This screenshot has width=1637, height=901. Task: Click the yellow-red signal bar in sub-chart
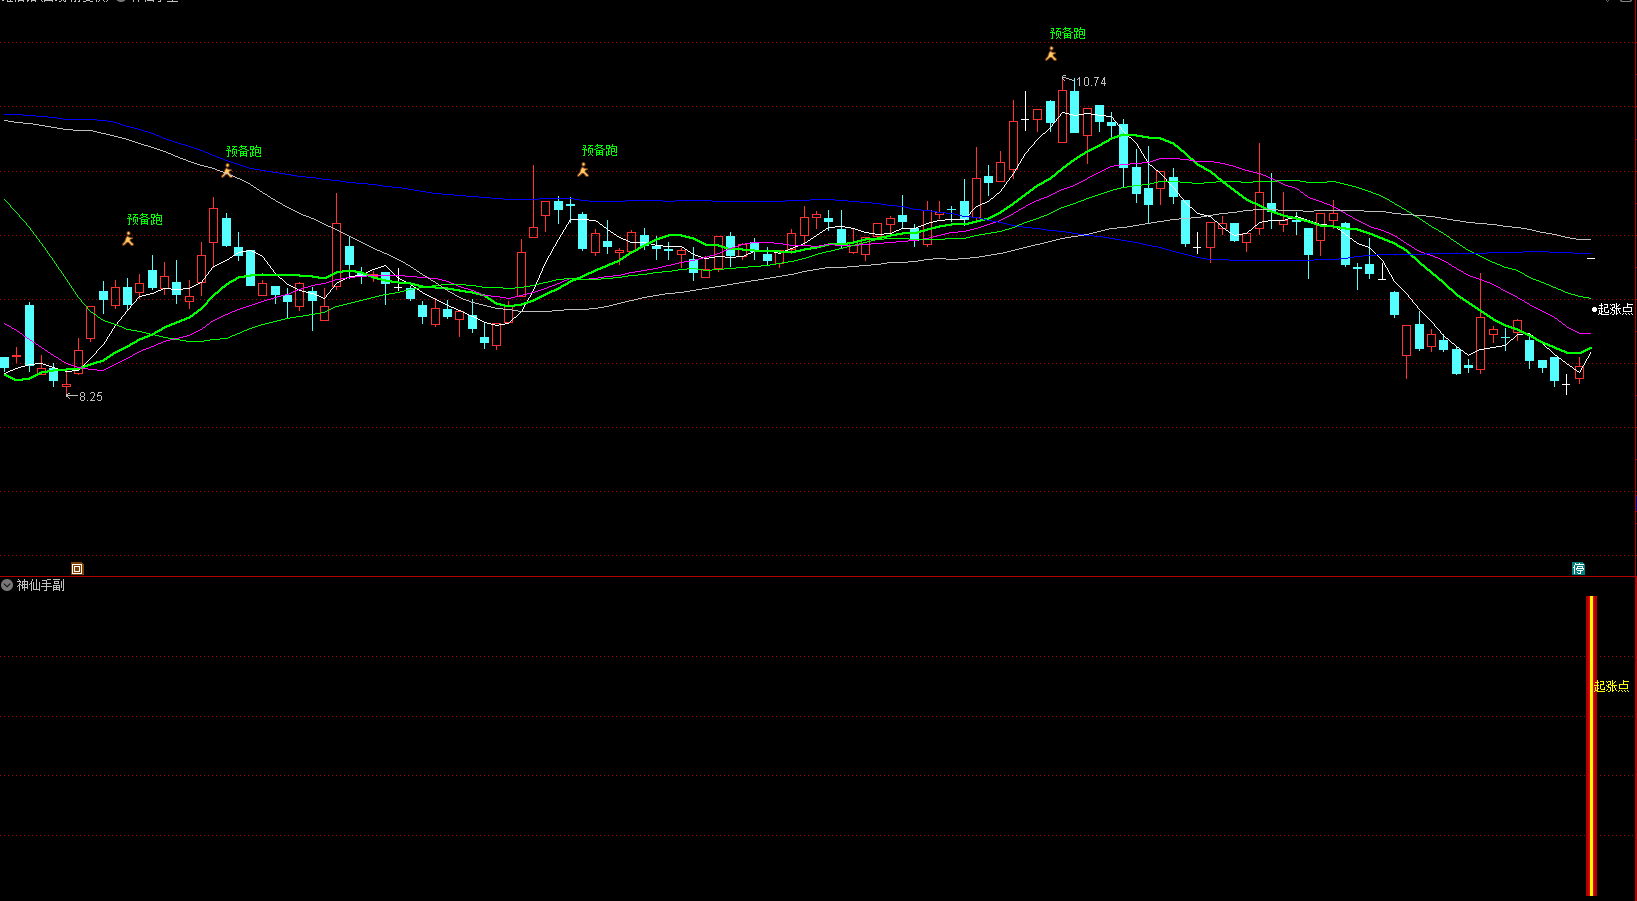[1591, 745]
